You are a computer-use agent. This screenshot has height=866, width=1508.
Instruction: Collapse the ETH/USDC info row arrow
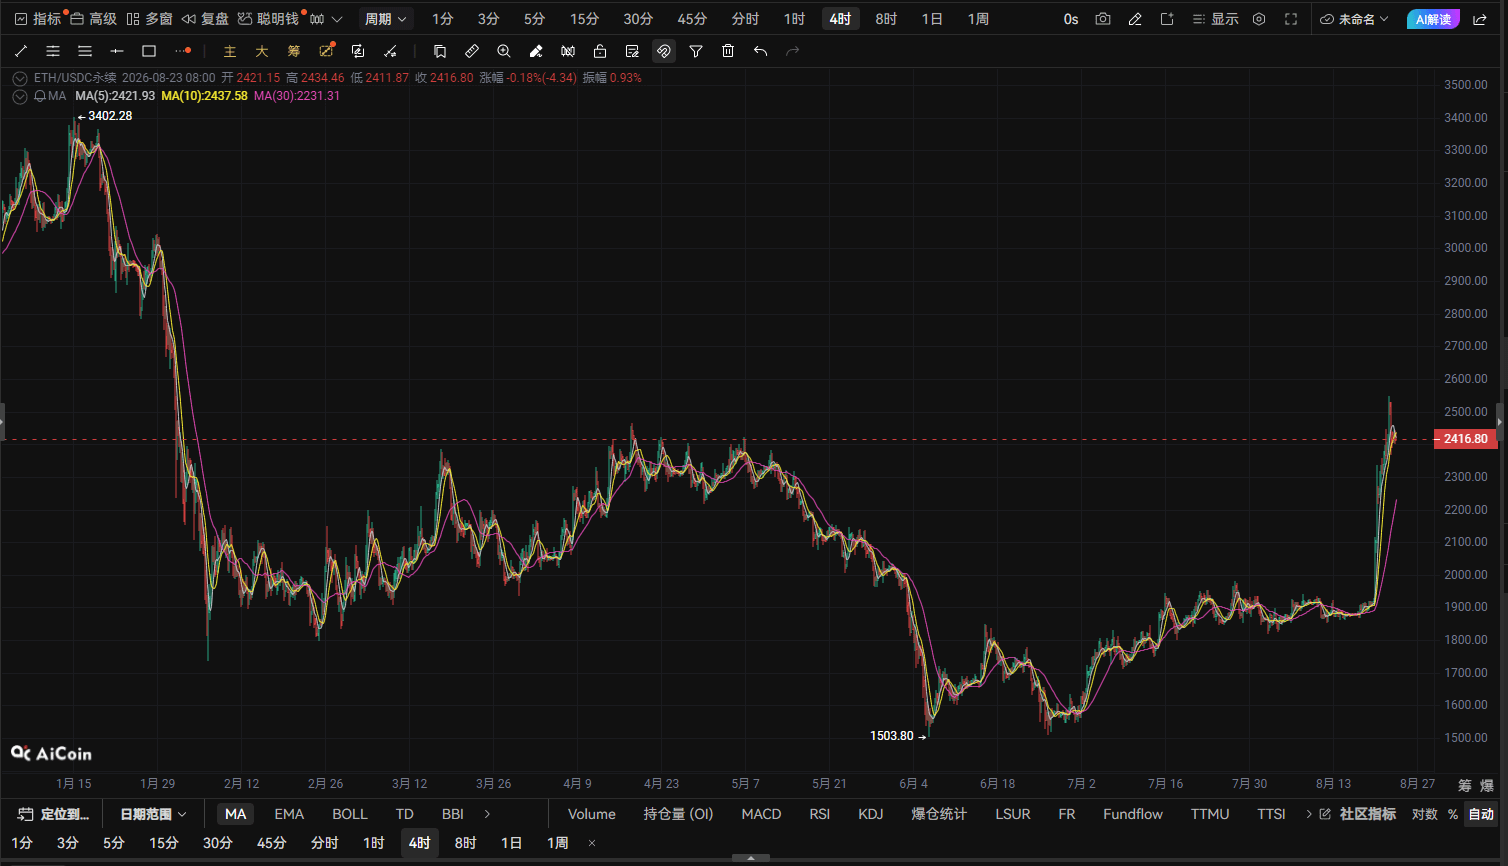20,78
